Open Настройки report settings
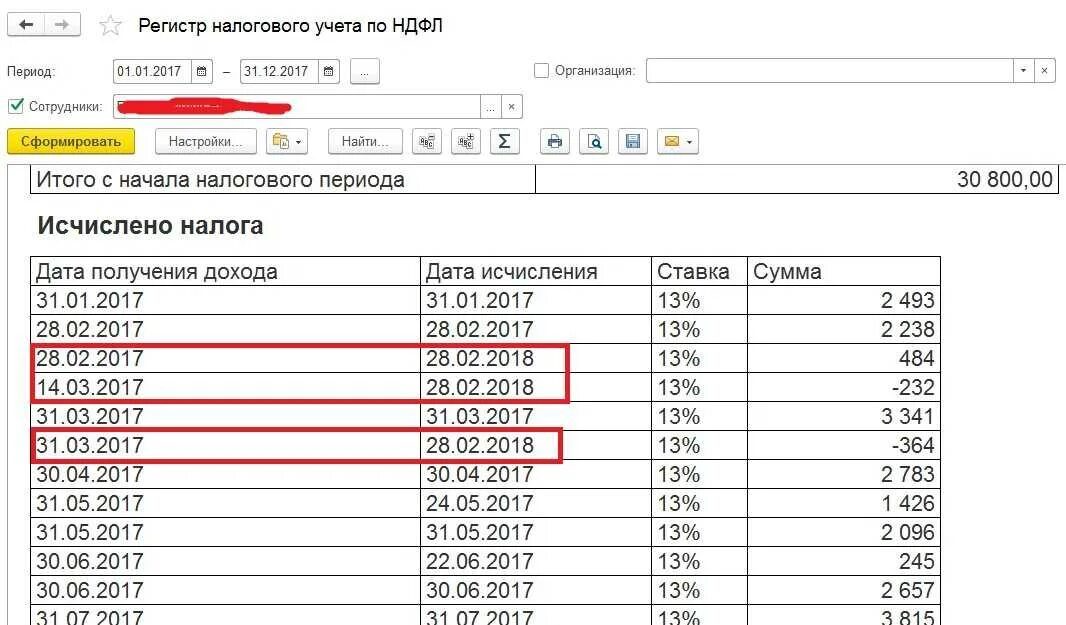The height and width of the screenshot is (625, 1066). click(x=205, y=141)
